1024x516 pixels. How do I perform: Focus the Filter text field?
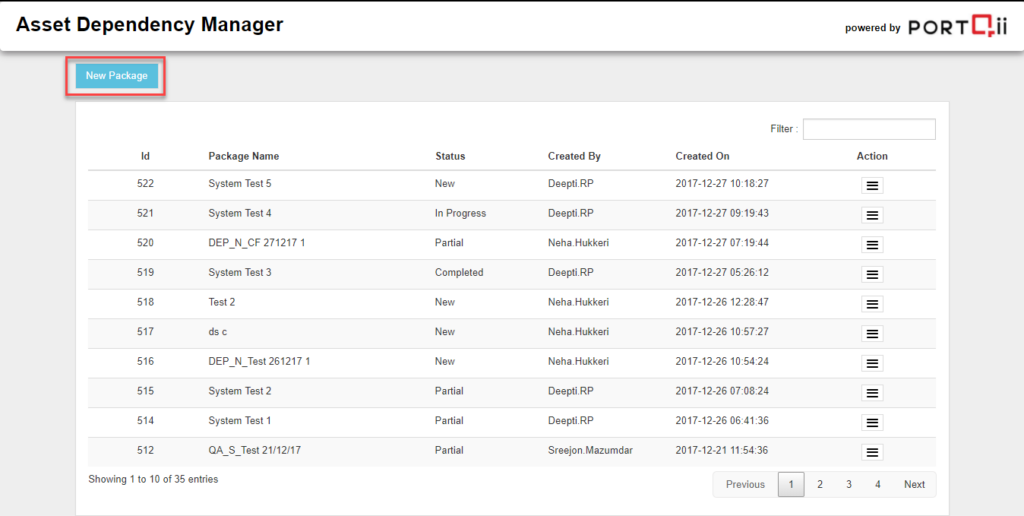click(x=868, y=130)
